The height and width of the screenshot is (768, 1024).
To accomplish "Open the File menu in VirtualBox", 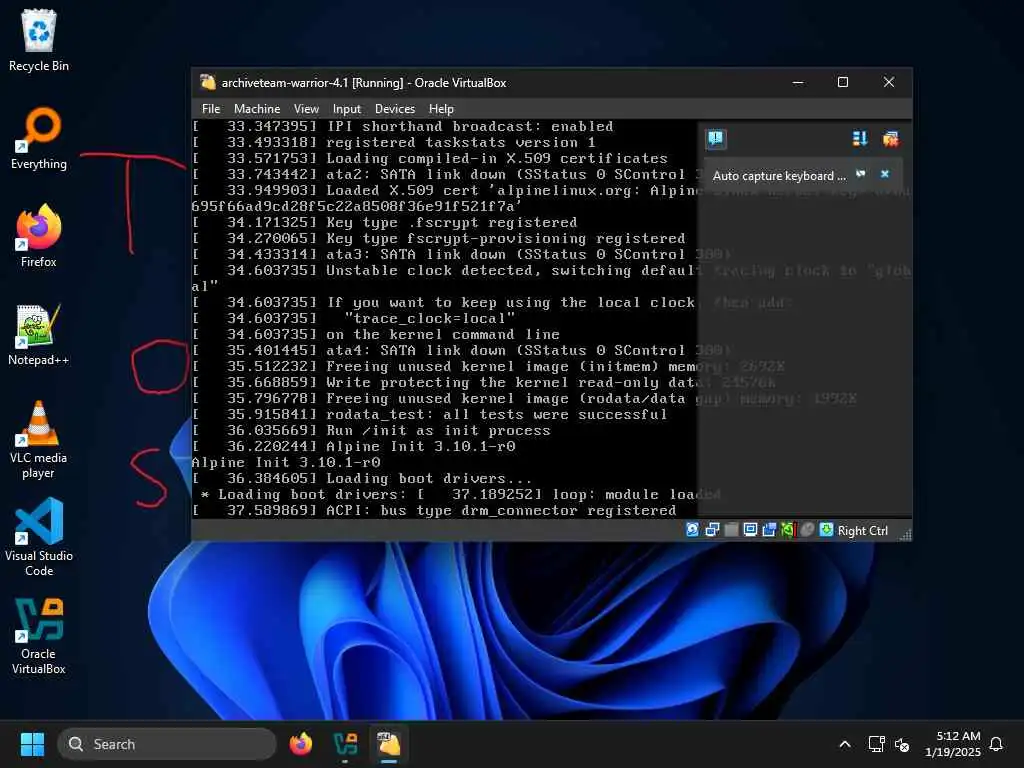I will pos(211,108).
